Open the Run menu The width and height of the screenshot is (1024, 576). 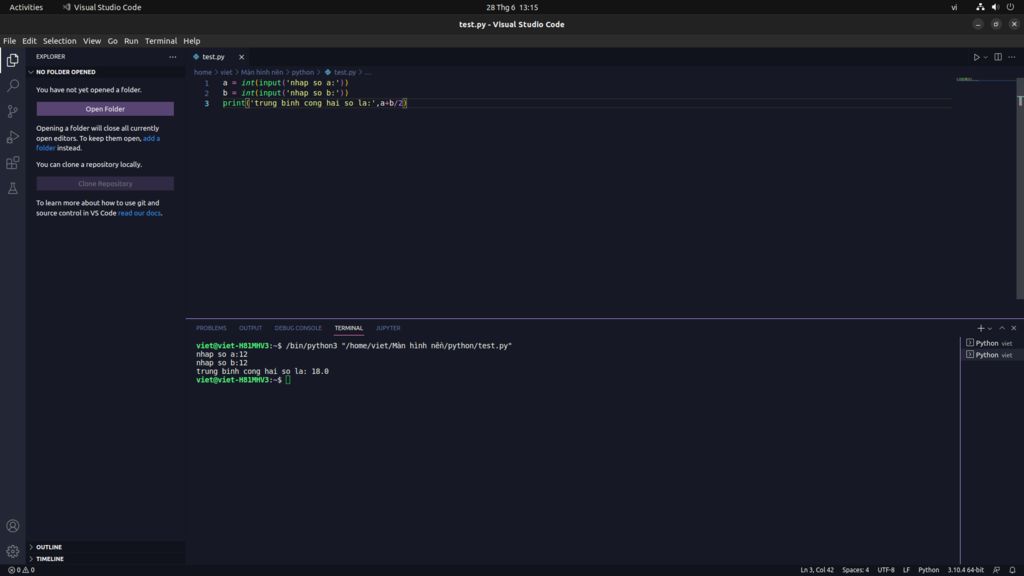[x=131, y=40]
